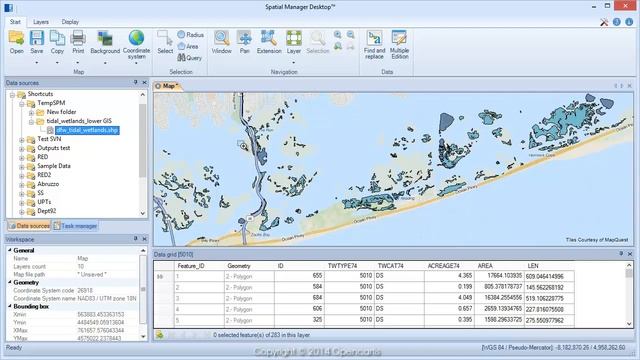
Task: Click the tools settings icon at top right
Action: [604, 22]
